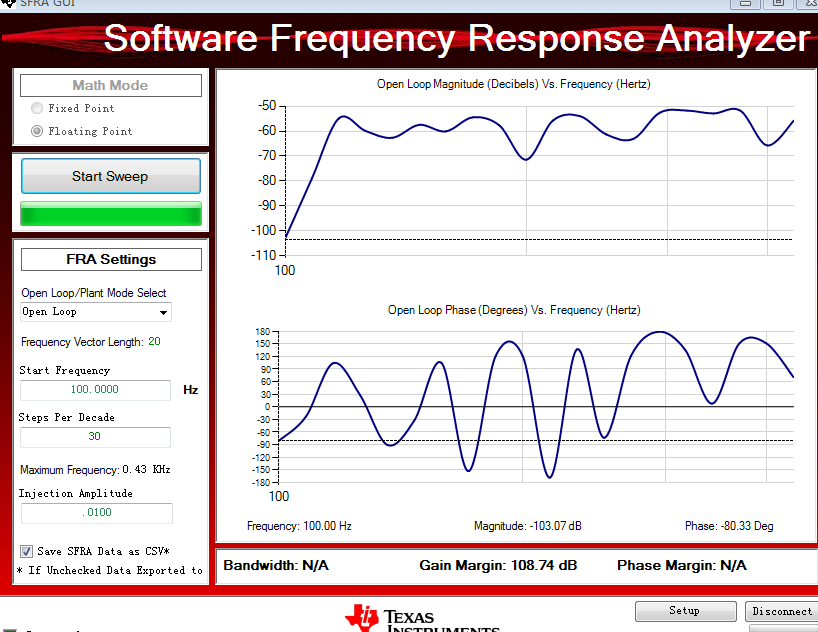Click the SFRA GUI window title icon
The height and width of the screenshot is (632, 818).
tap(8, 3)
